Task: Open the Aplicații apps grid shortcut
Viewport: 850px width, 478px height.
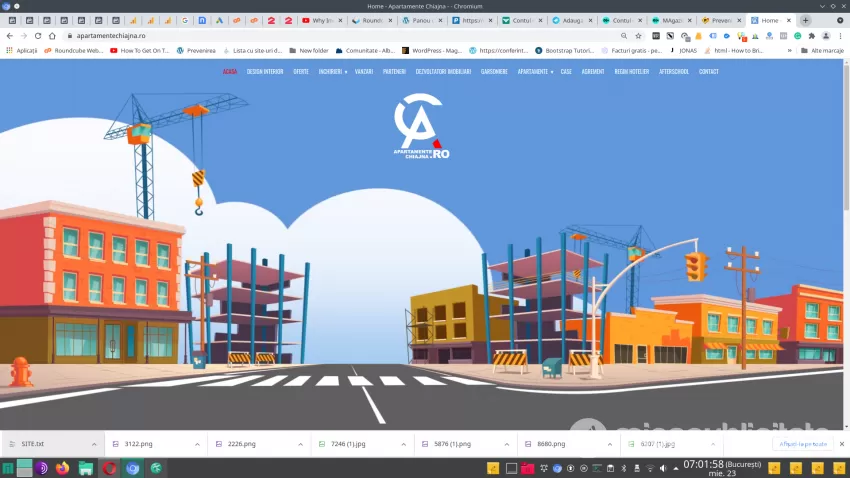Action: (x=22, y=50)
